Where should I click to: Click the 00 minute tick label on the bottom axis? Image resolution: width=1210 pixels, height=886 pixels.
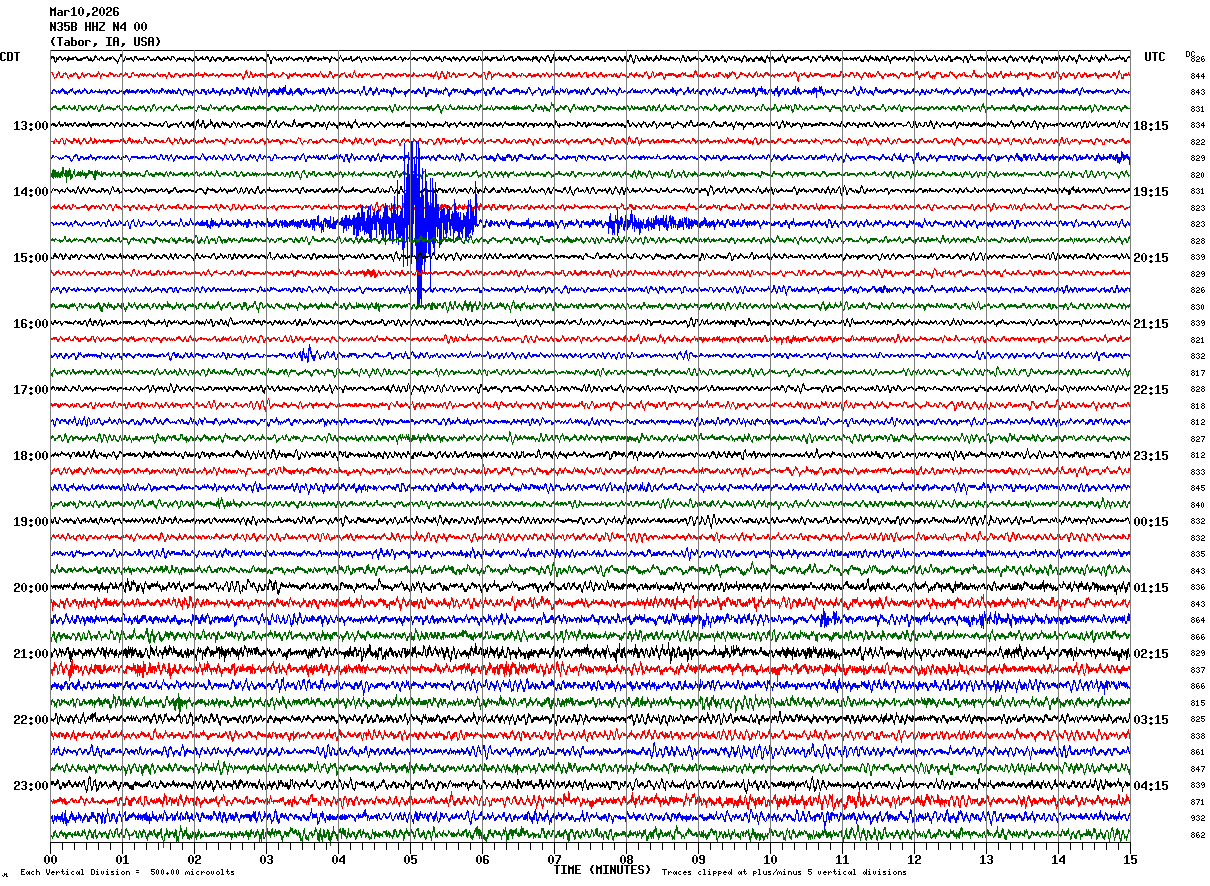tap(50, 859)
